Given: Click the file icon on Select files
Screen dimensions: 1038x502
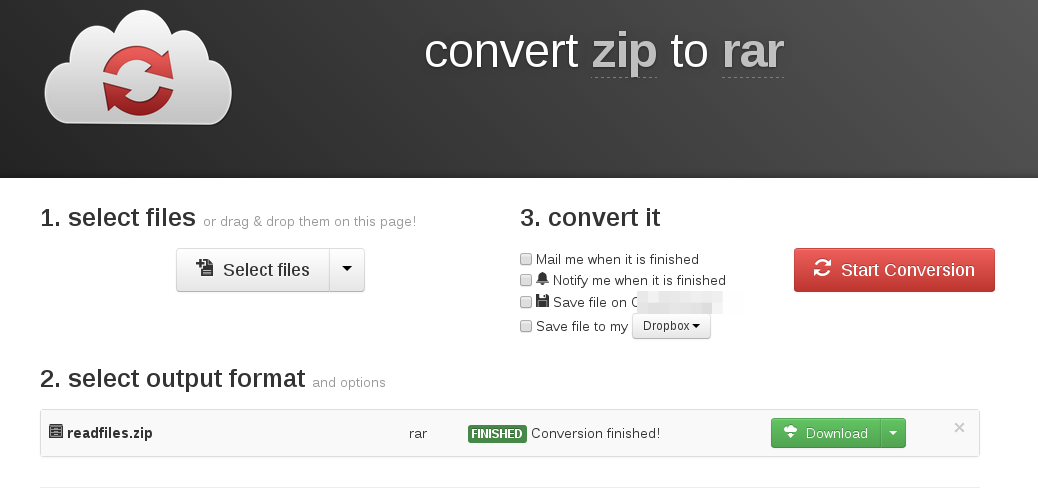Looking at the screenshot, I should coord(205,269).
